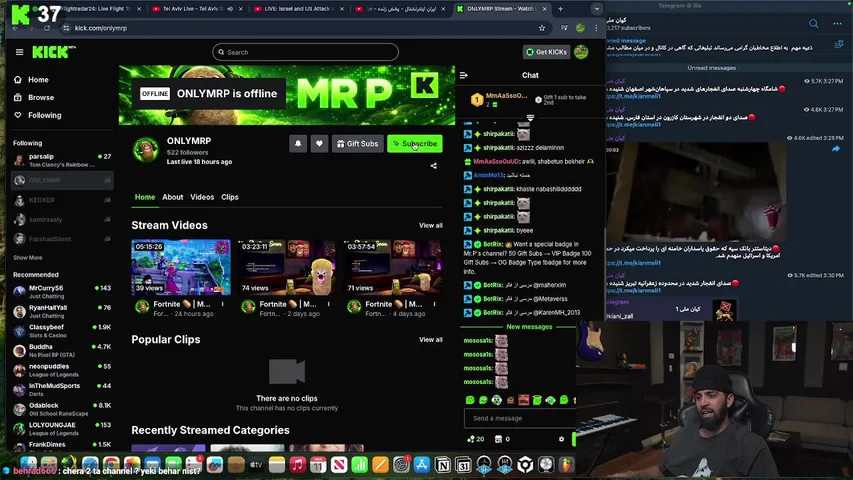Insert first green Kick emote in chat
Screen dimensions: 853x480
470,400
